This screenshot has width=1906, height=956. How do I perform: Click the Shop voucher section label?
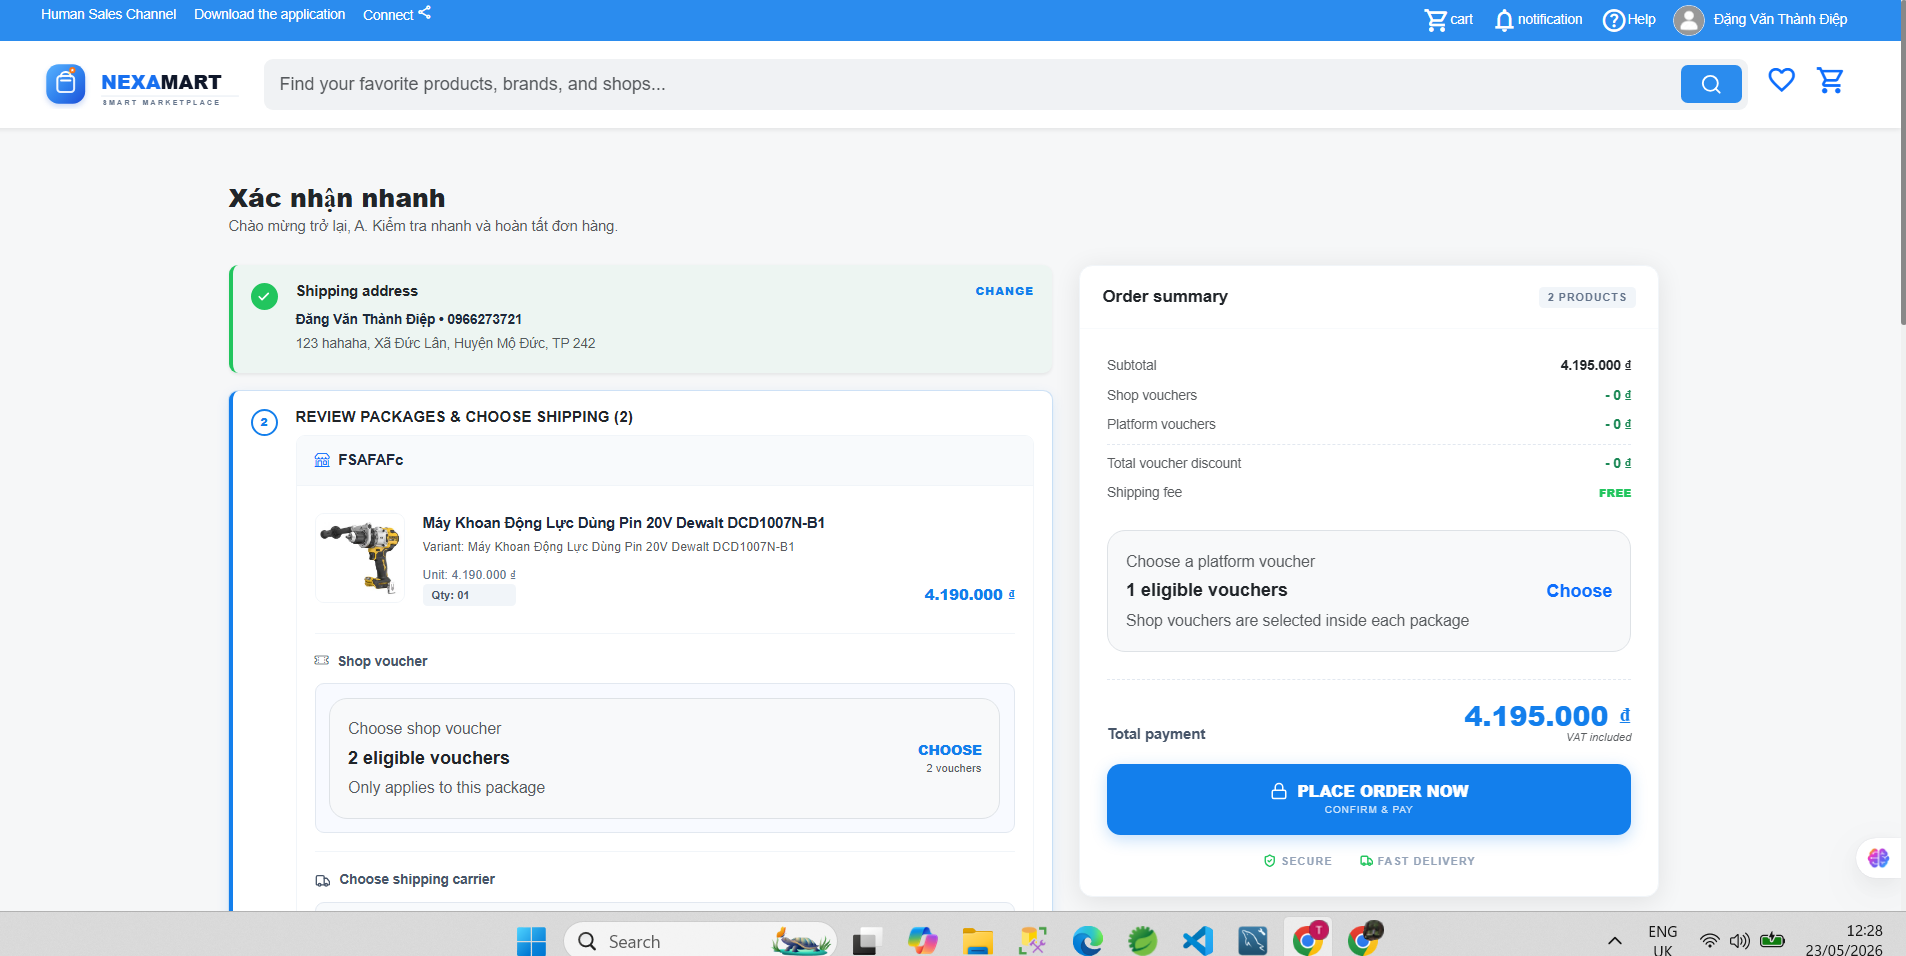382,661
